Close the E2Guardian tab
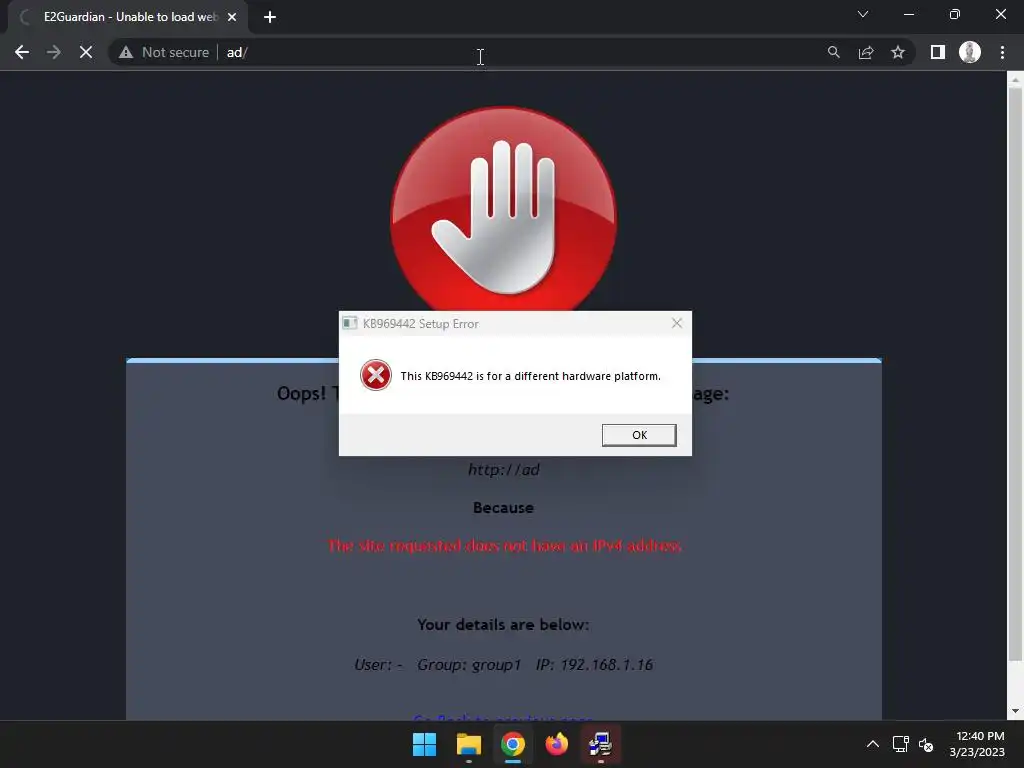 point(232,17)
